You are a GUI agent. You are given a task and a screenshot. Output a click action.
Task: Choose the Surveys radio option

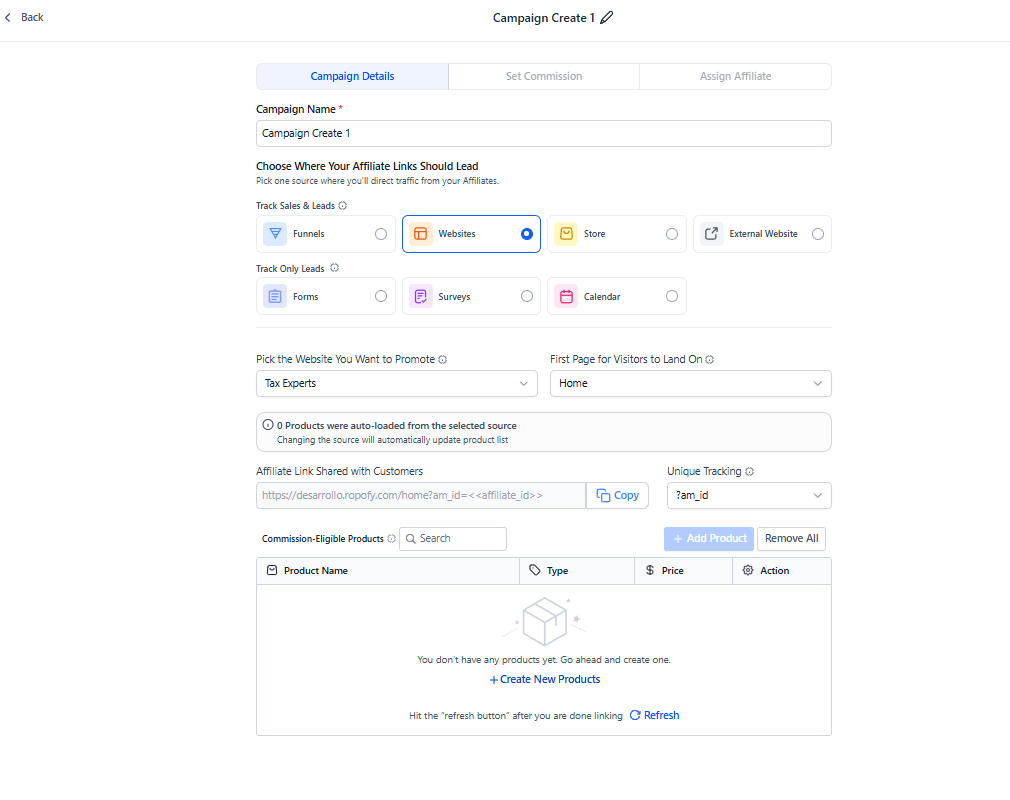pyautogui.click(x=527, y=297)
